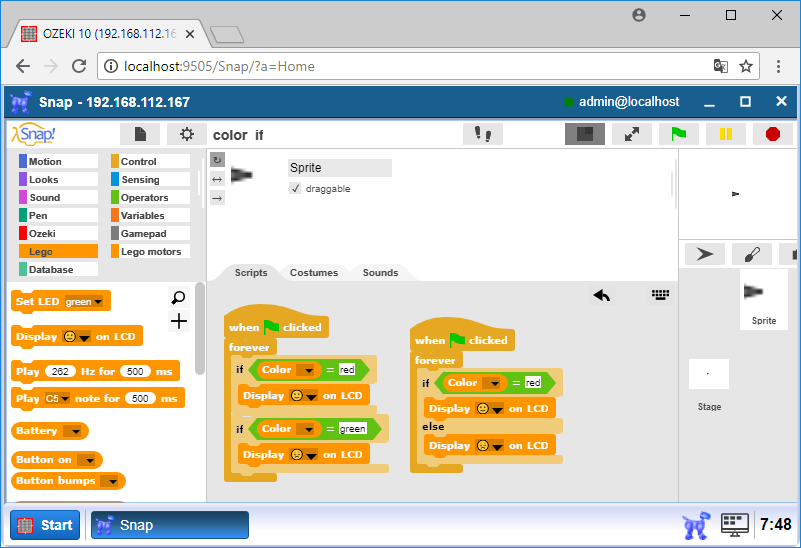Undo last drop with the back arrow
801x548 pixels.
(602, 295)
